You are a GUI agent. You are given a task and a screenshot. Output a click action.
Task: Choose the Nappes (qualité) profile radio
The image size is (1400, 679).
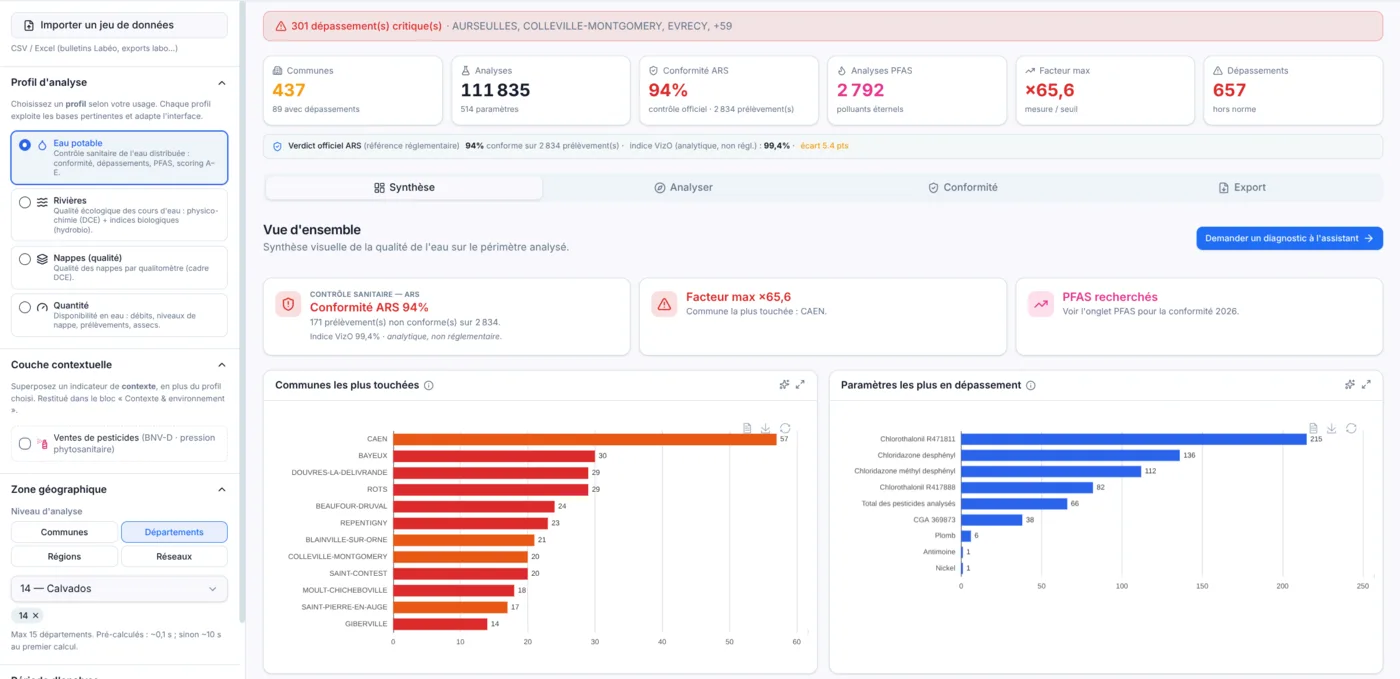[25, 259]
